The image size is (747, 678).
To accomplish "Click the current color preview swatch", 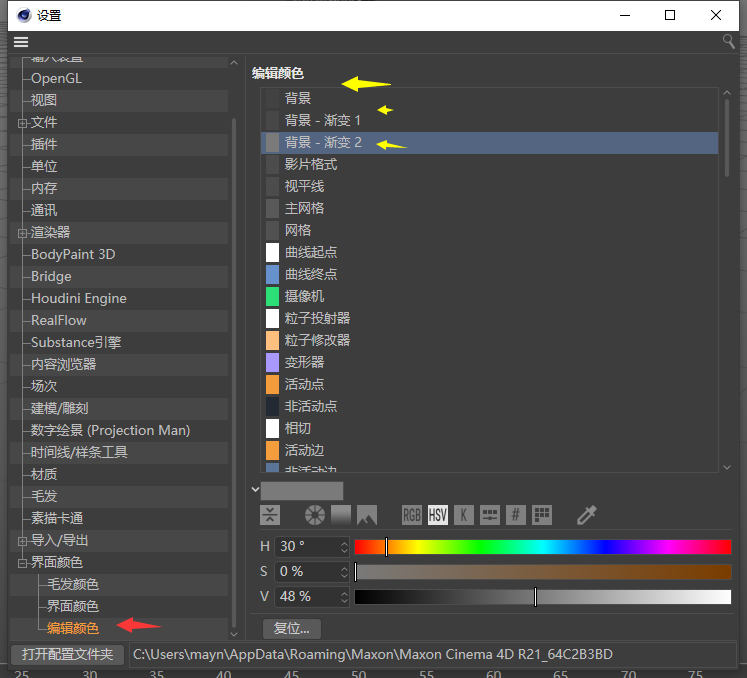I will coord(302,490).
